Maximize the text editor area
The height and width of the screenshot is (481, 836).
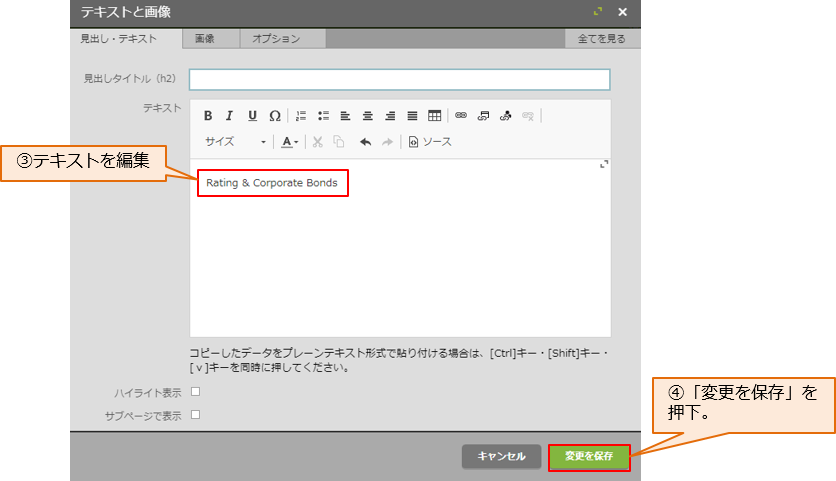604,164
